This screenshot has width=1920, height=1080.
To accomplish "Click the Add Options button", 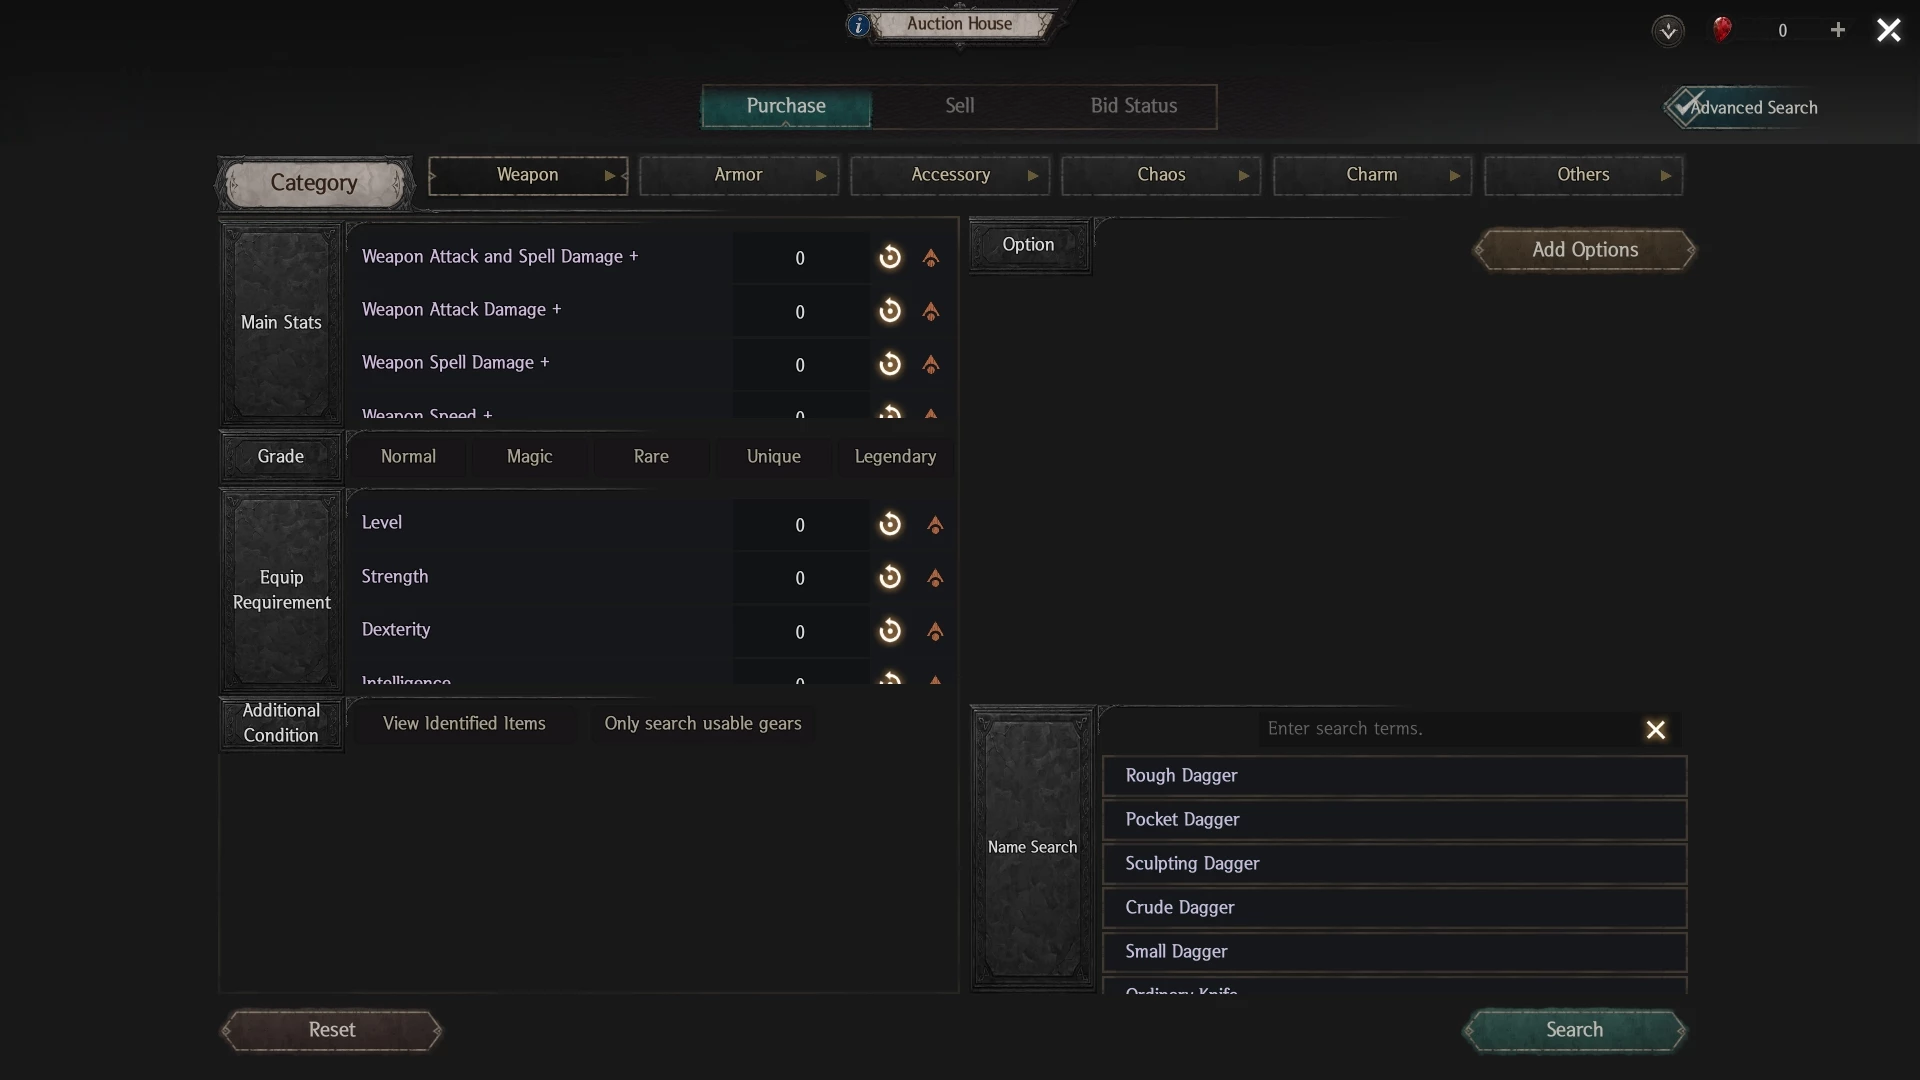I will (1585, 250).
